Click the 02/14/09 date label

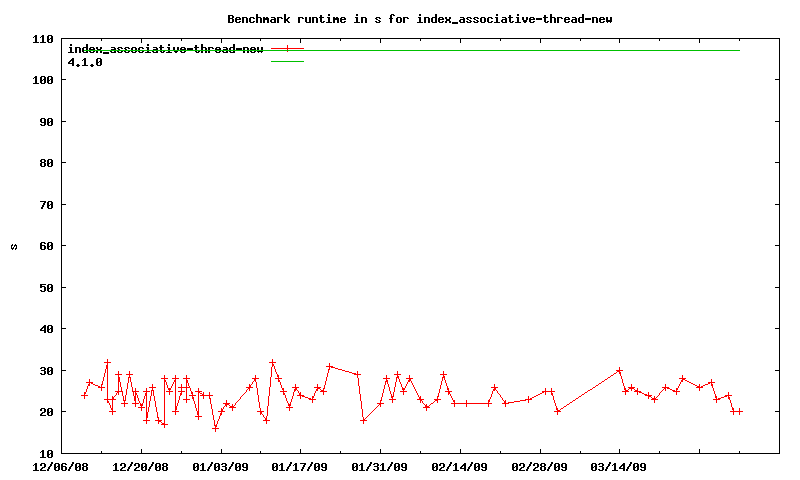coord(460,466)
